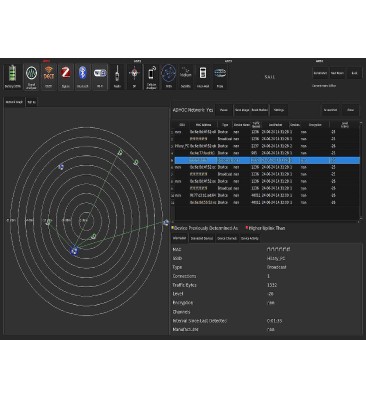Screen dimensions: 366x398
Task: Select the DECT scanner icon
Action: (49, 77)
